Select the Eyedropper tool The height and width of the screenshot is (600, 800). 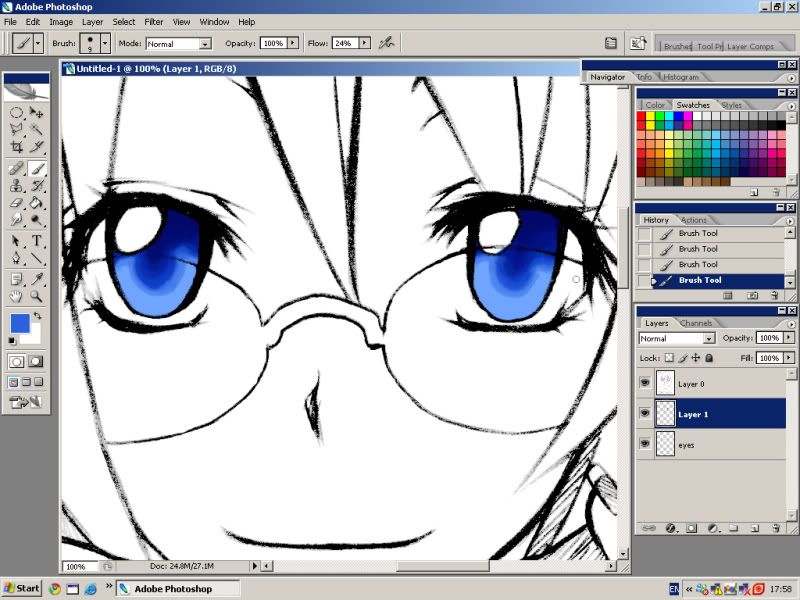pyautogui.click(x=36, y=279)
